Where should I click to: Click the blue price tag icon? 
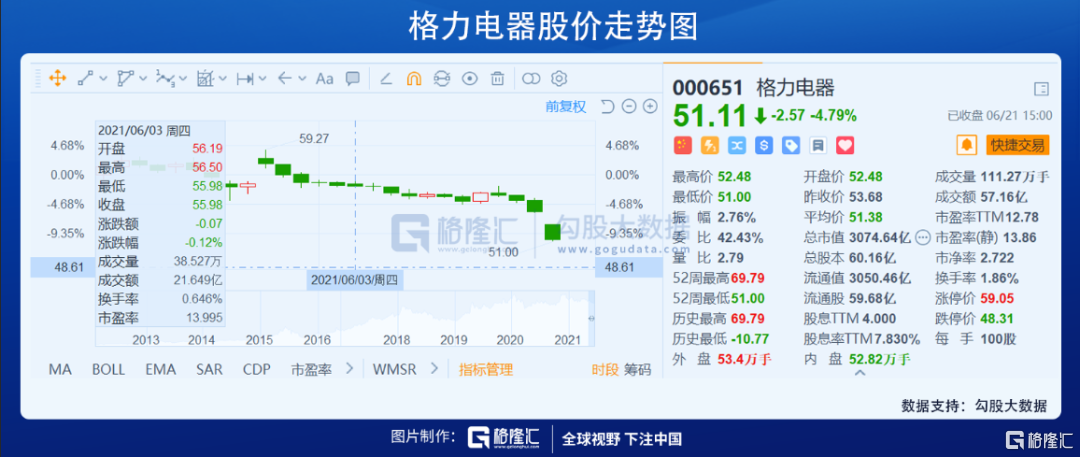[791, 145]
